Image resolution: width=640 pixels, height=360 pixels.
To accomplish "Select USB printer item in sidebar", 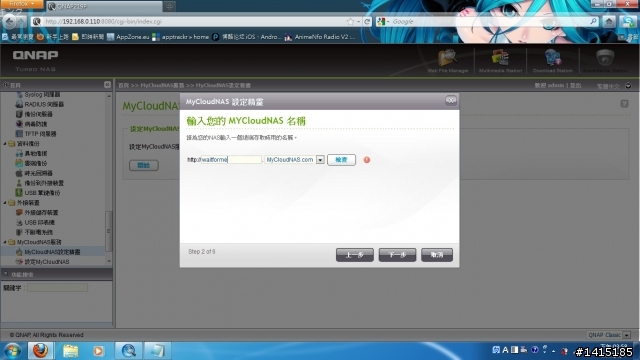I will pos(35,222).
